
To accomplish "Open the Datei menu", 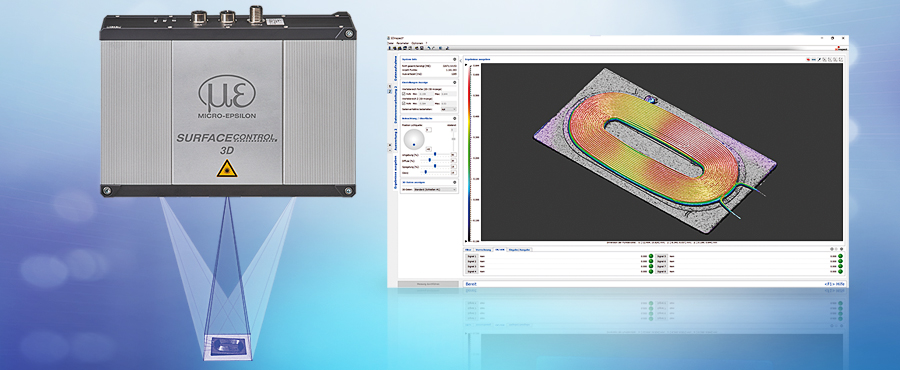I will click(x=390, y=43).
